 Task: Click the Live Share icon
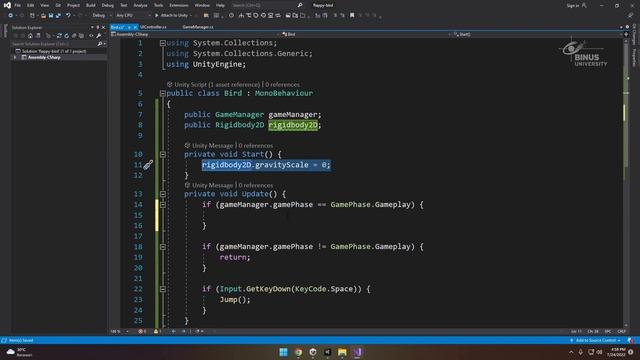pyautogui.click(x=631, y=16)
